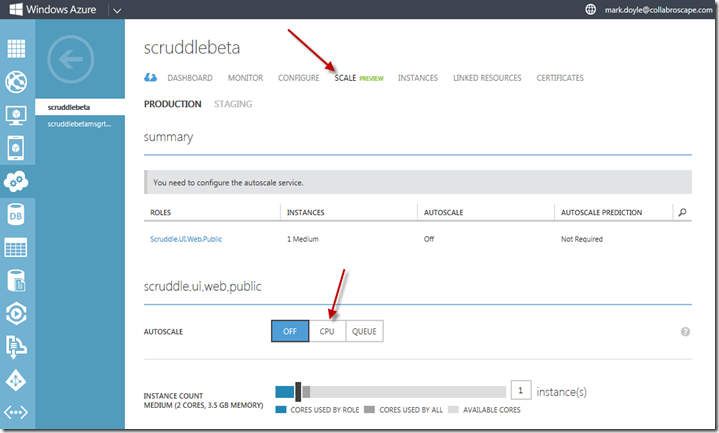
Task: Click the quick start cloud icon beside Dashboard
Action: click(150, 78)
